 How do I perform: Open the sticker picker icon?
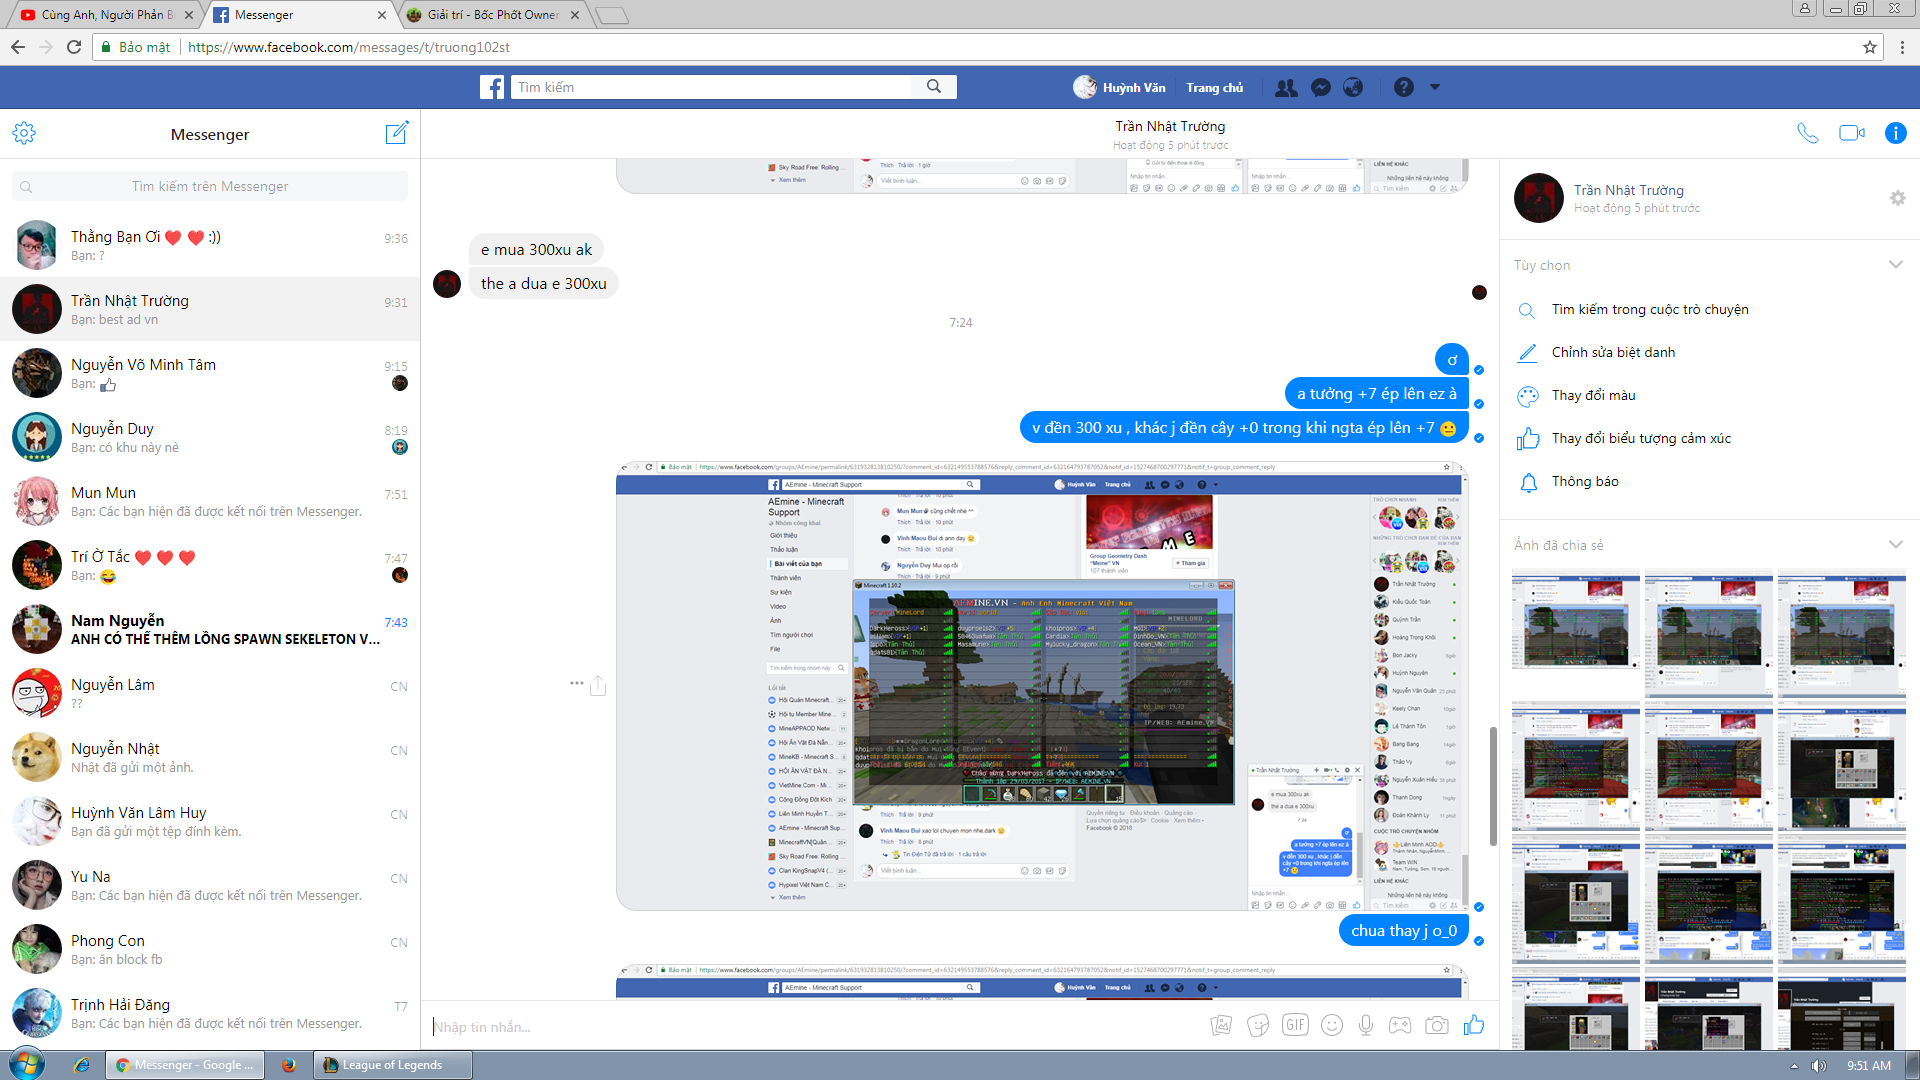tap(1258, 1025)
